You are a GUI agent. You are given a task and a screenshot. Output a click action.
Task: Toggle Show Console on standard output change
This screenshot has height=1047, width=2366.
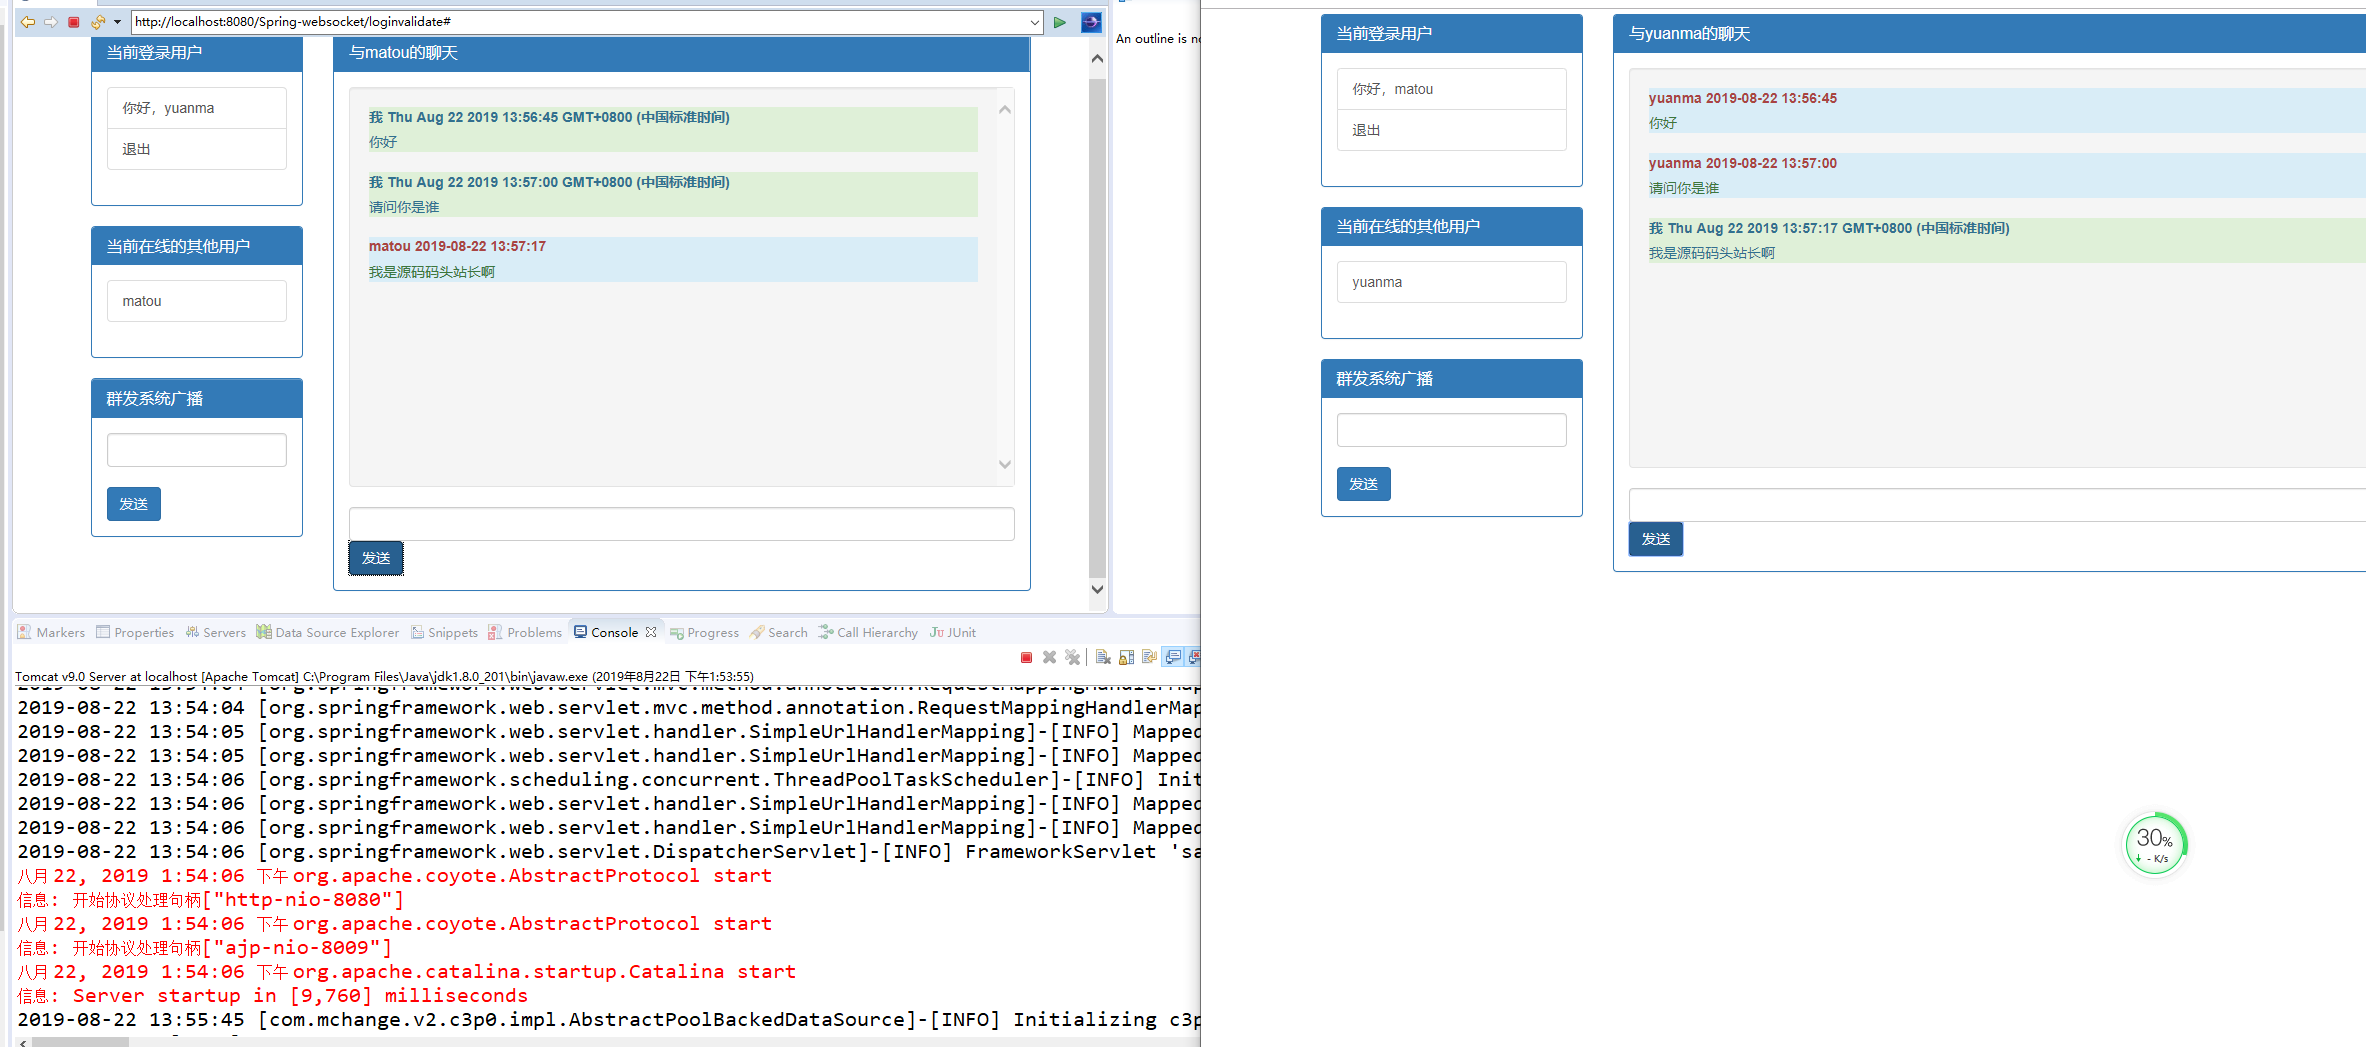click(x=1173, y=657)
